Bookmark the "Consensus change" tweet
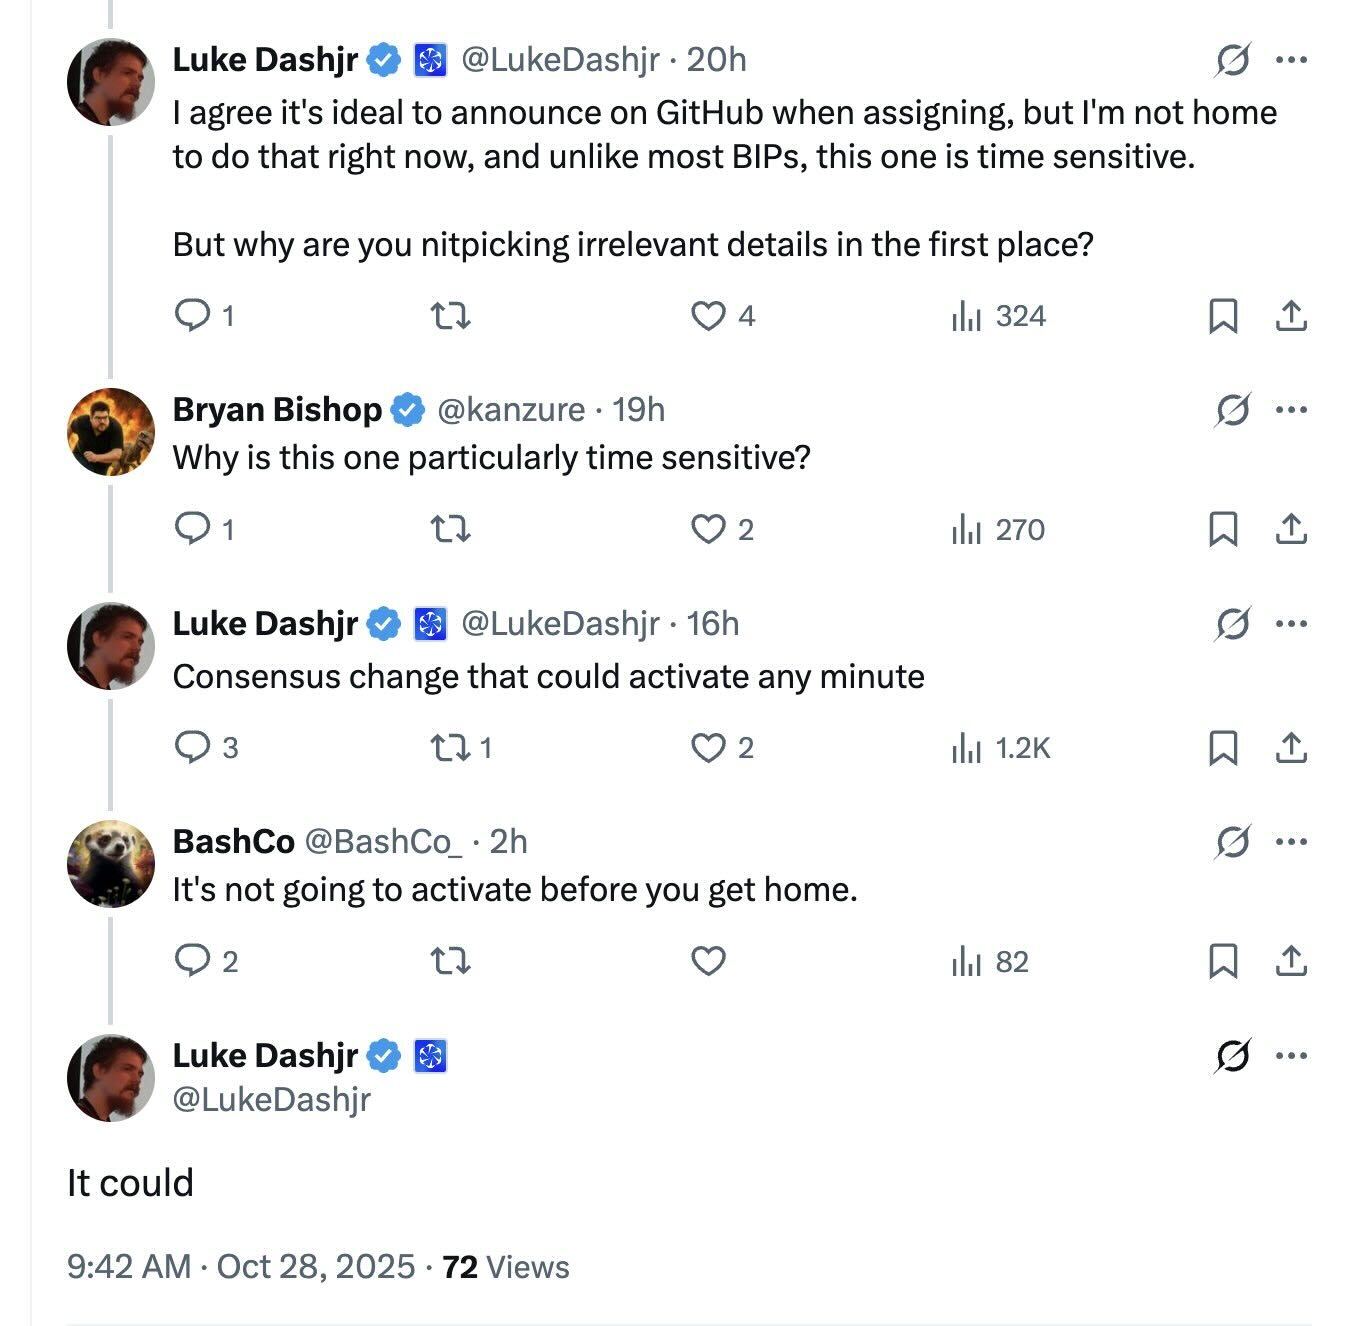Image resolution: width=1346 pixels, height=1326 pixels. point(1223,747)
